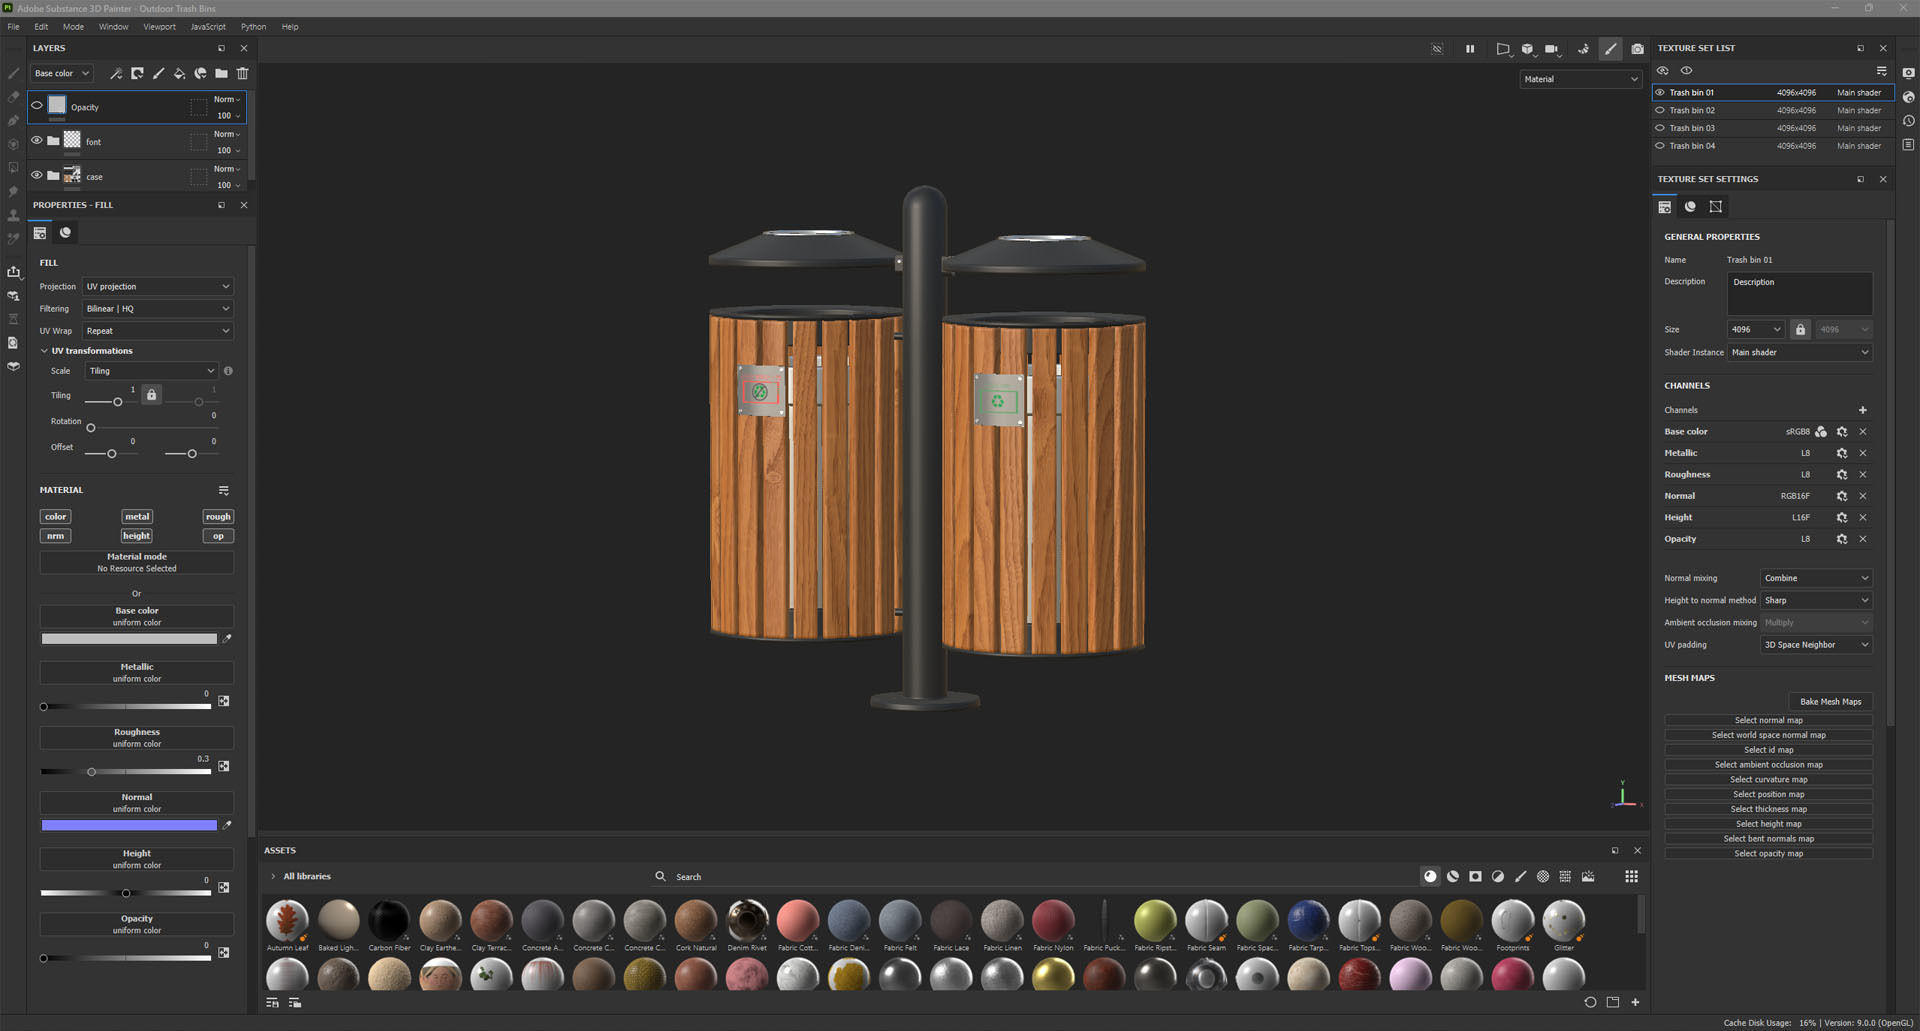Open Display settings icon on right sidebar

1908,73
